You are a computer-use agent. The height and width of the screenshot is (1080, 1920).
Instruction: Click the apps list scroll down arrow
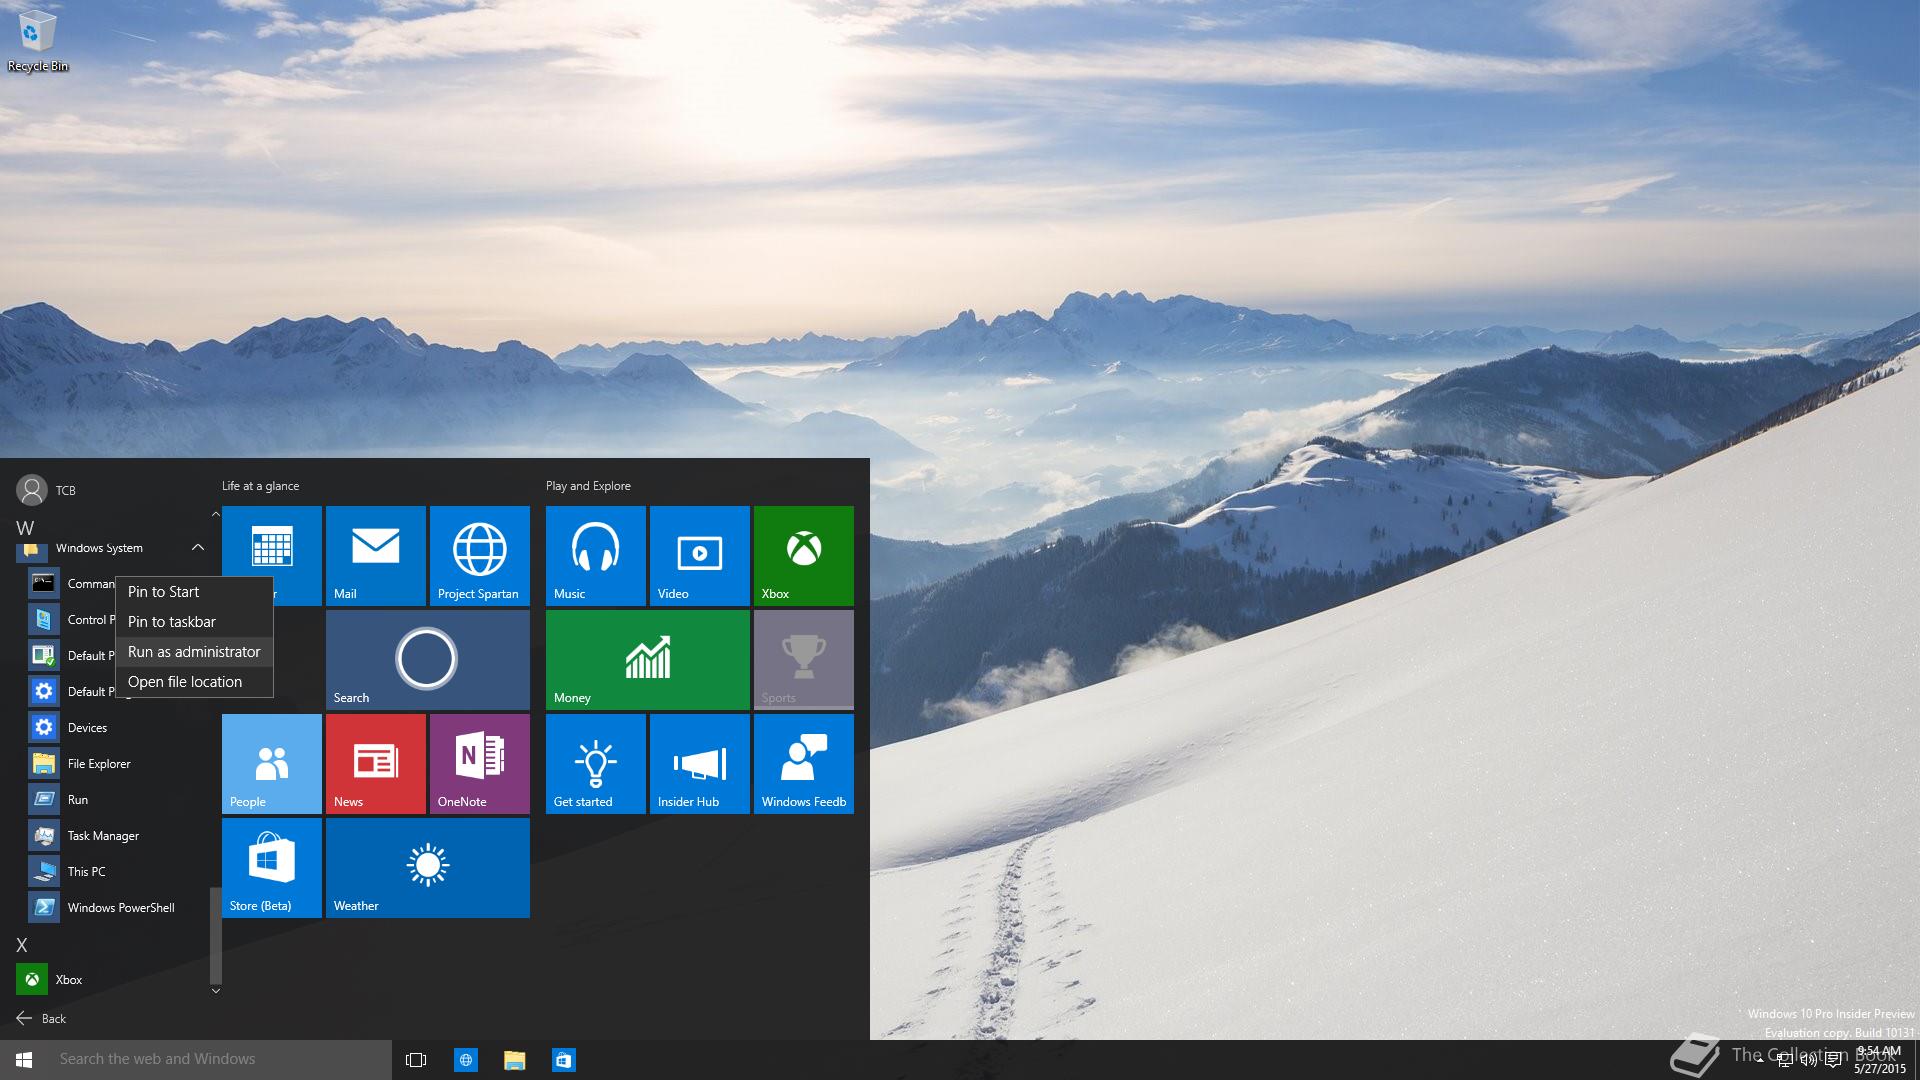click(215, 991)
